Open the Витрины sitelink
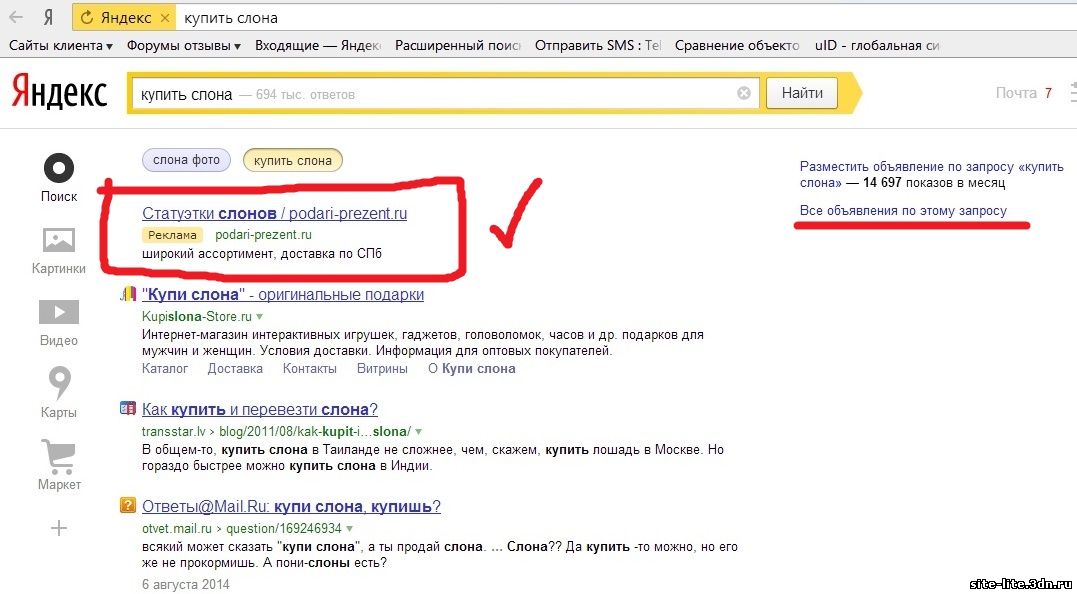1077x594 pixels. click(x=383, y=369)
